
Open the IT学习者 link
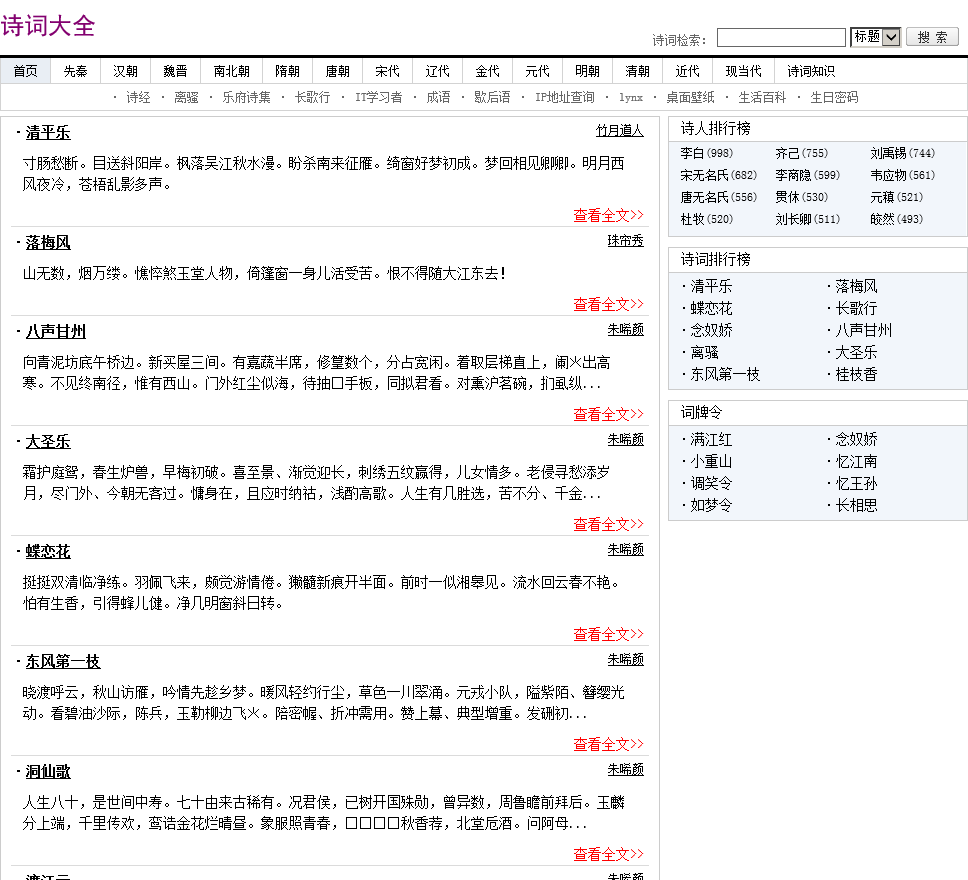point(378,98)
